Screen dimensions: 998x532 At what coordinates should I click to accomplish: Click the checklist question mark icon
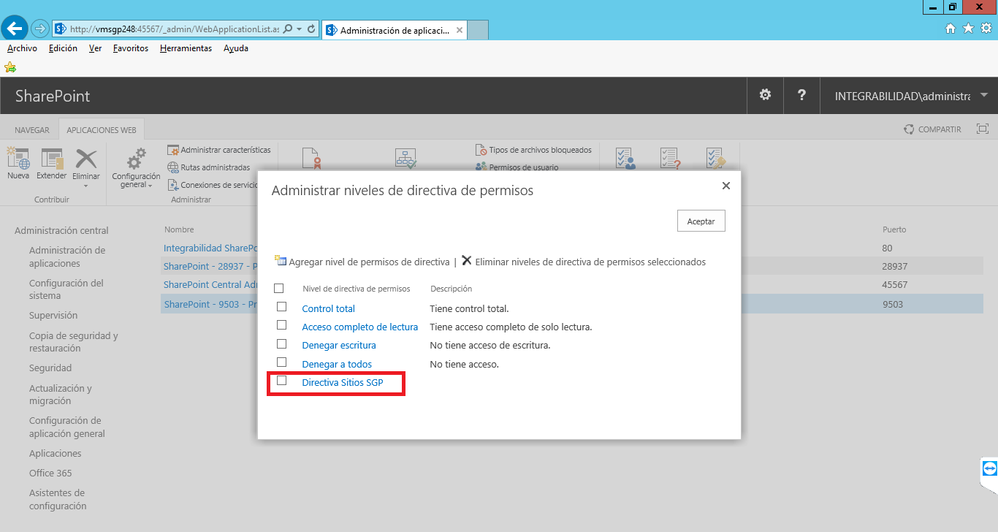[x=670, y=158]
